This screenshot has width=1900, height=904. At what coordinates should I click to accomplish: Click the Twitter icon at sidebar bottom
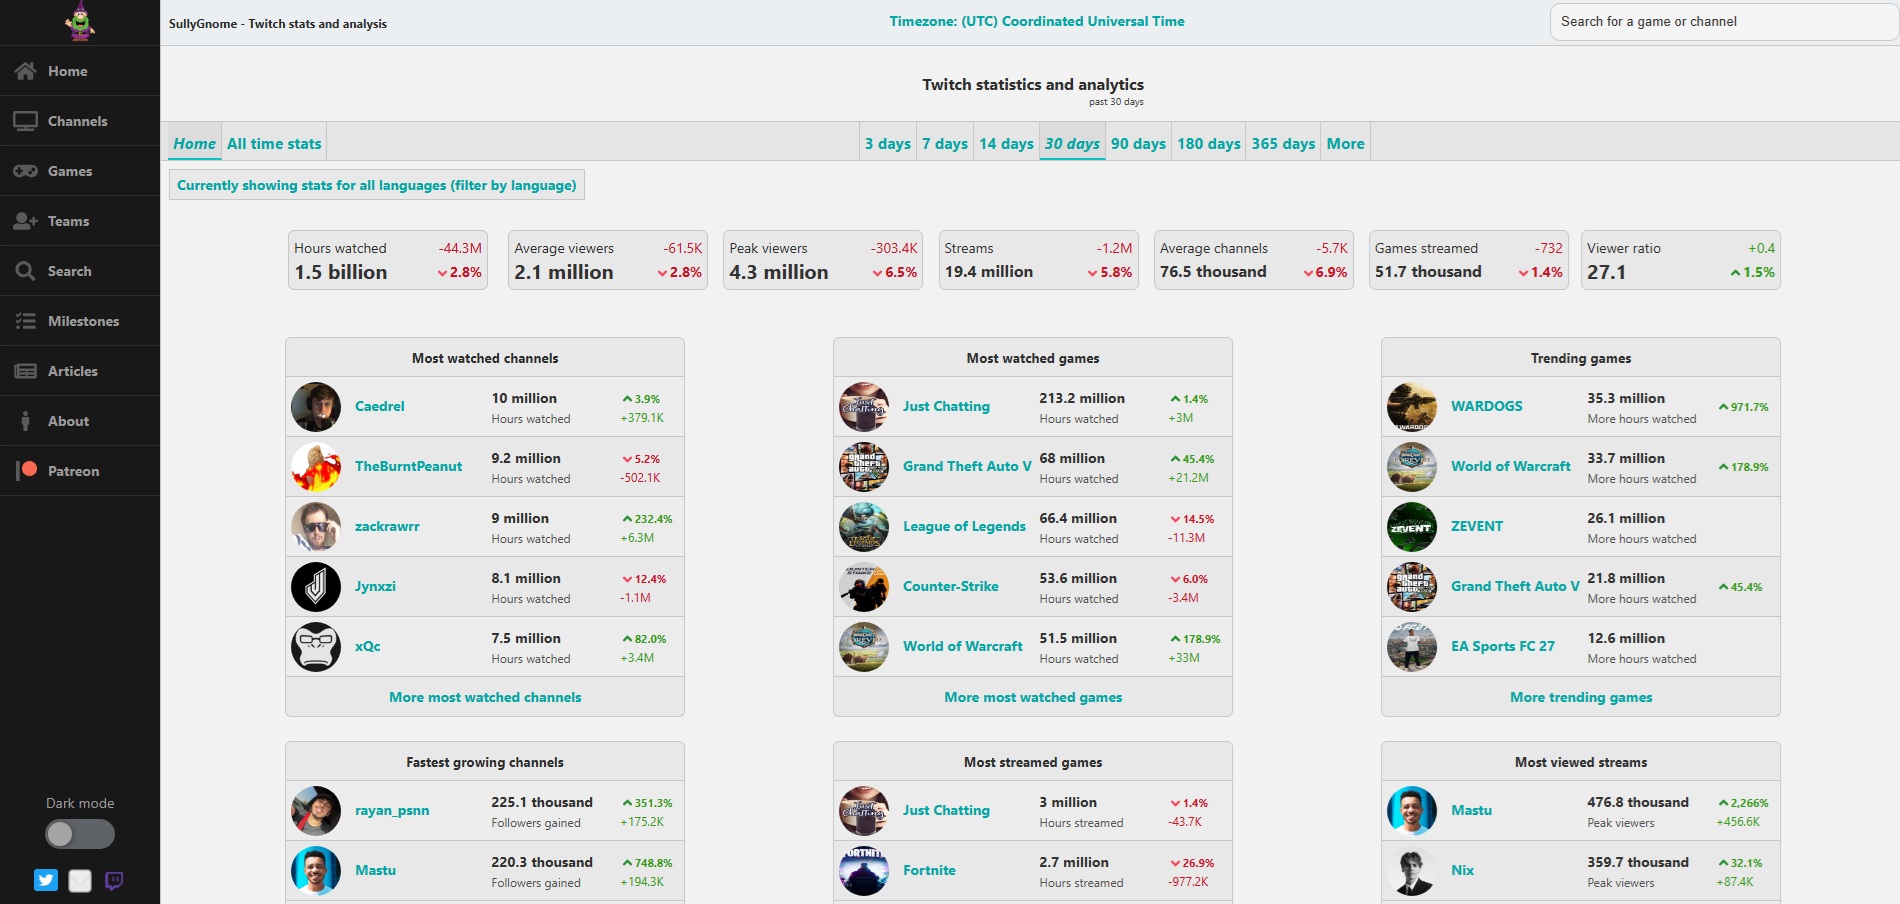tap(46, 880)
